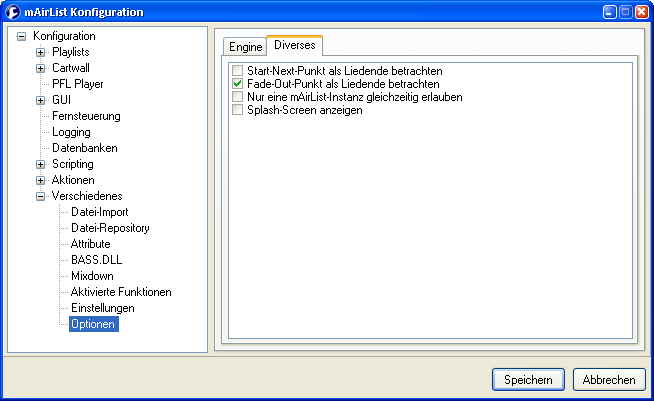Select the Aktionen tree item
654x401 pixels.
tap(73, 180)
